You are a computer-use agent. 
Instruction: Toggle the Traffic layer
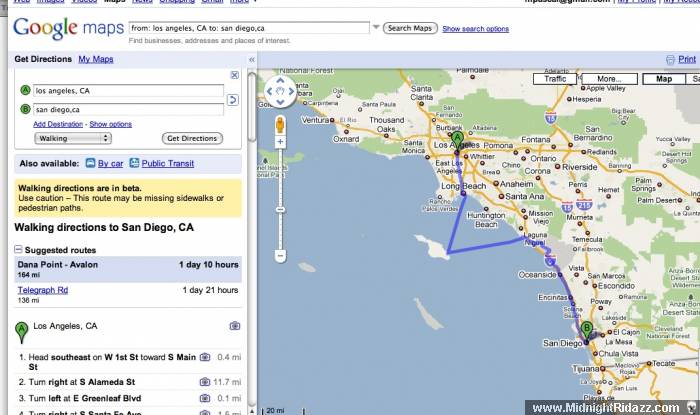tap(555, 79)
